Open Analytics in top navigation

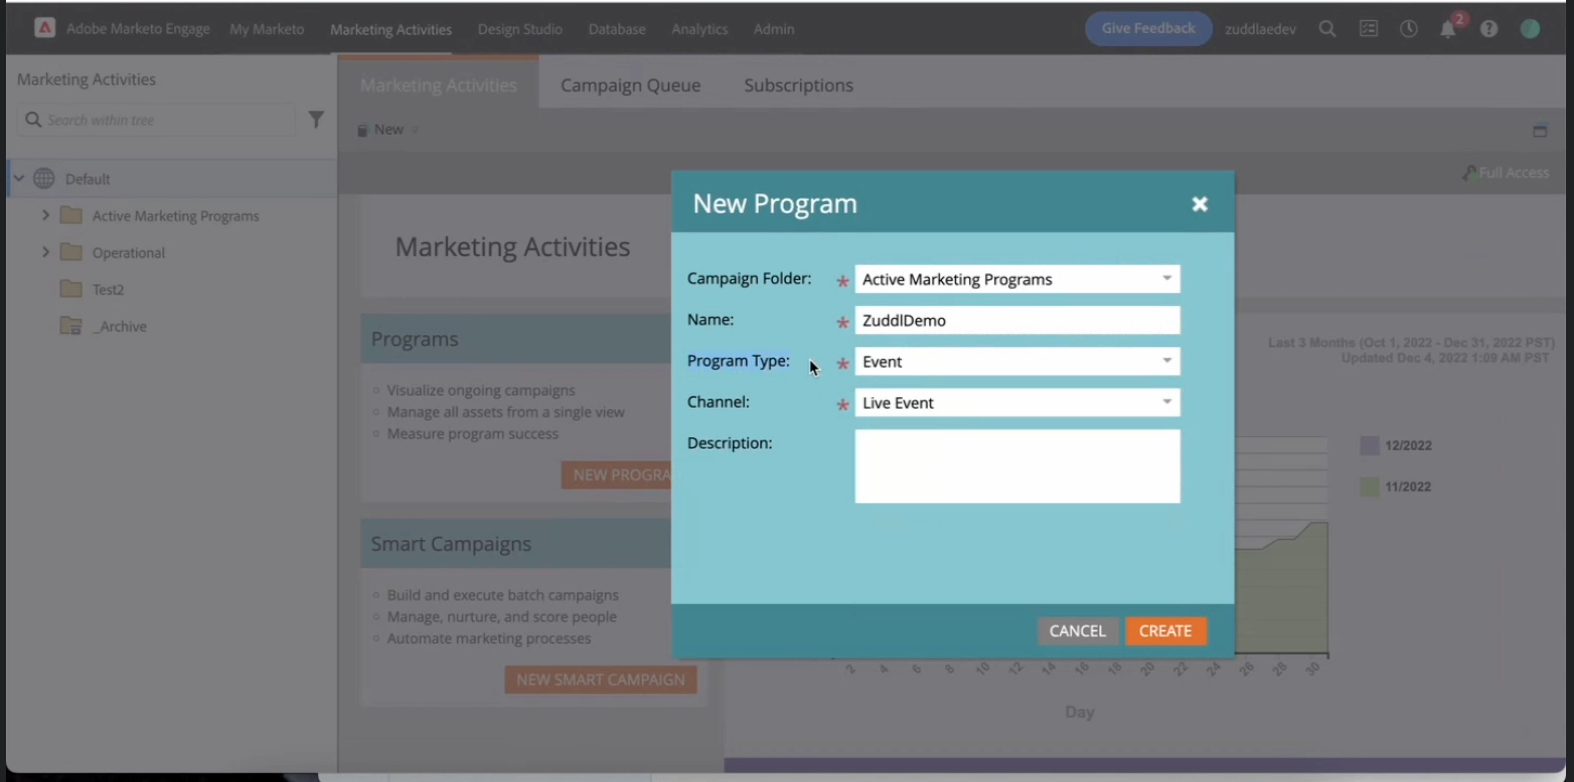[700, 29]
